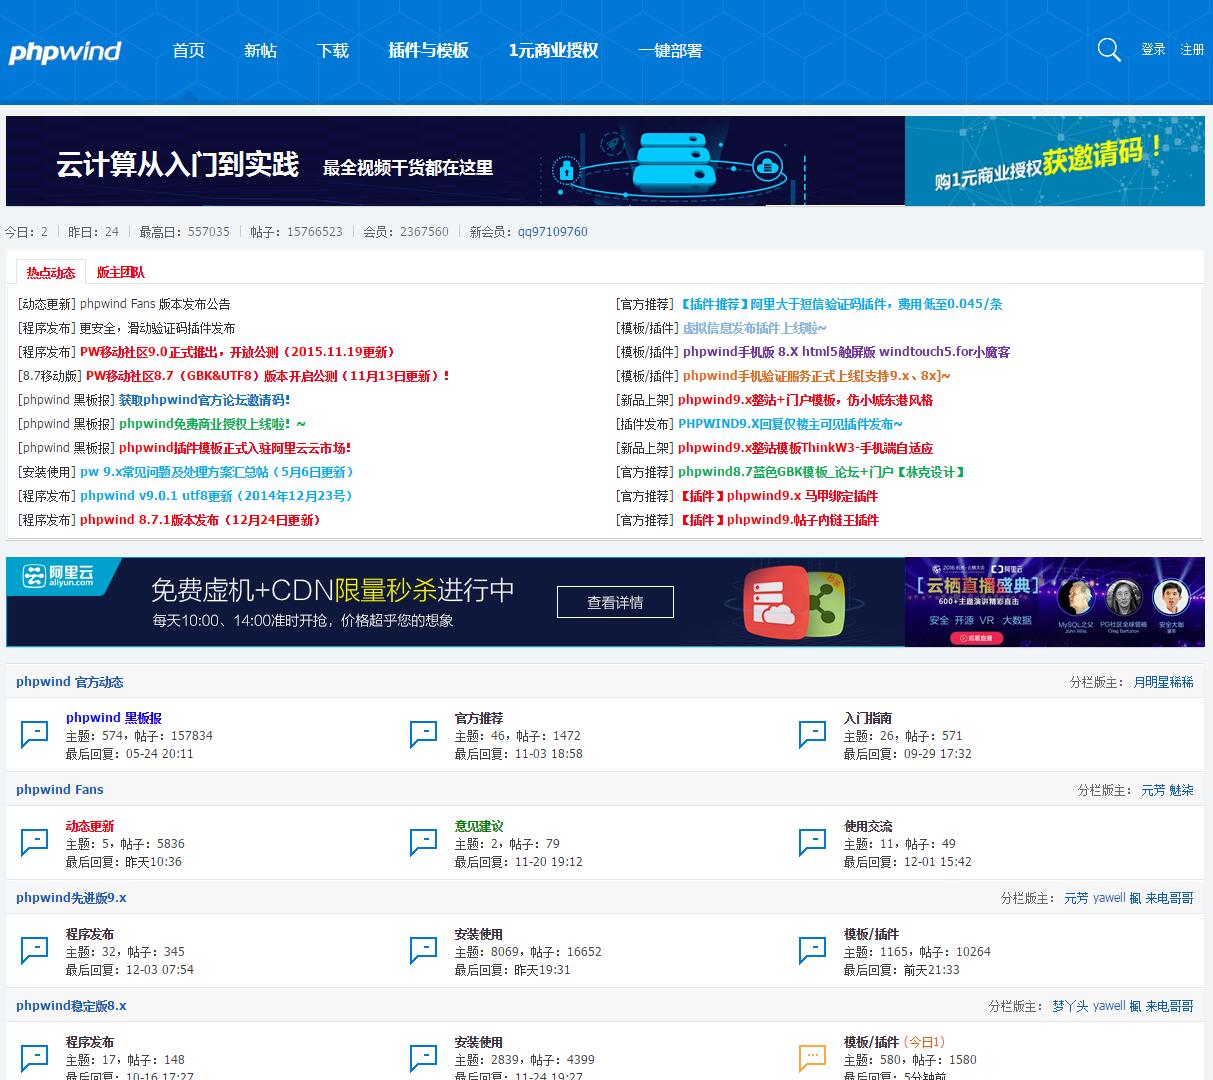Click the 查看详情 button in banner
1213x1080 pixels.
click(615, 602)
